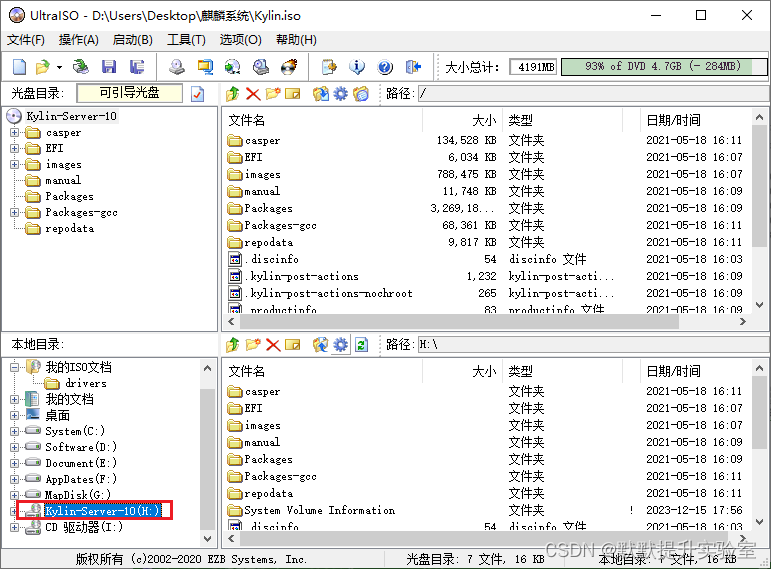The image size is (771, 569).
Task: Open the 帮助(H) menu
Action: (296, 40)
